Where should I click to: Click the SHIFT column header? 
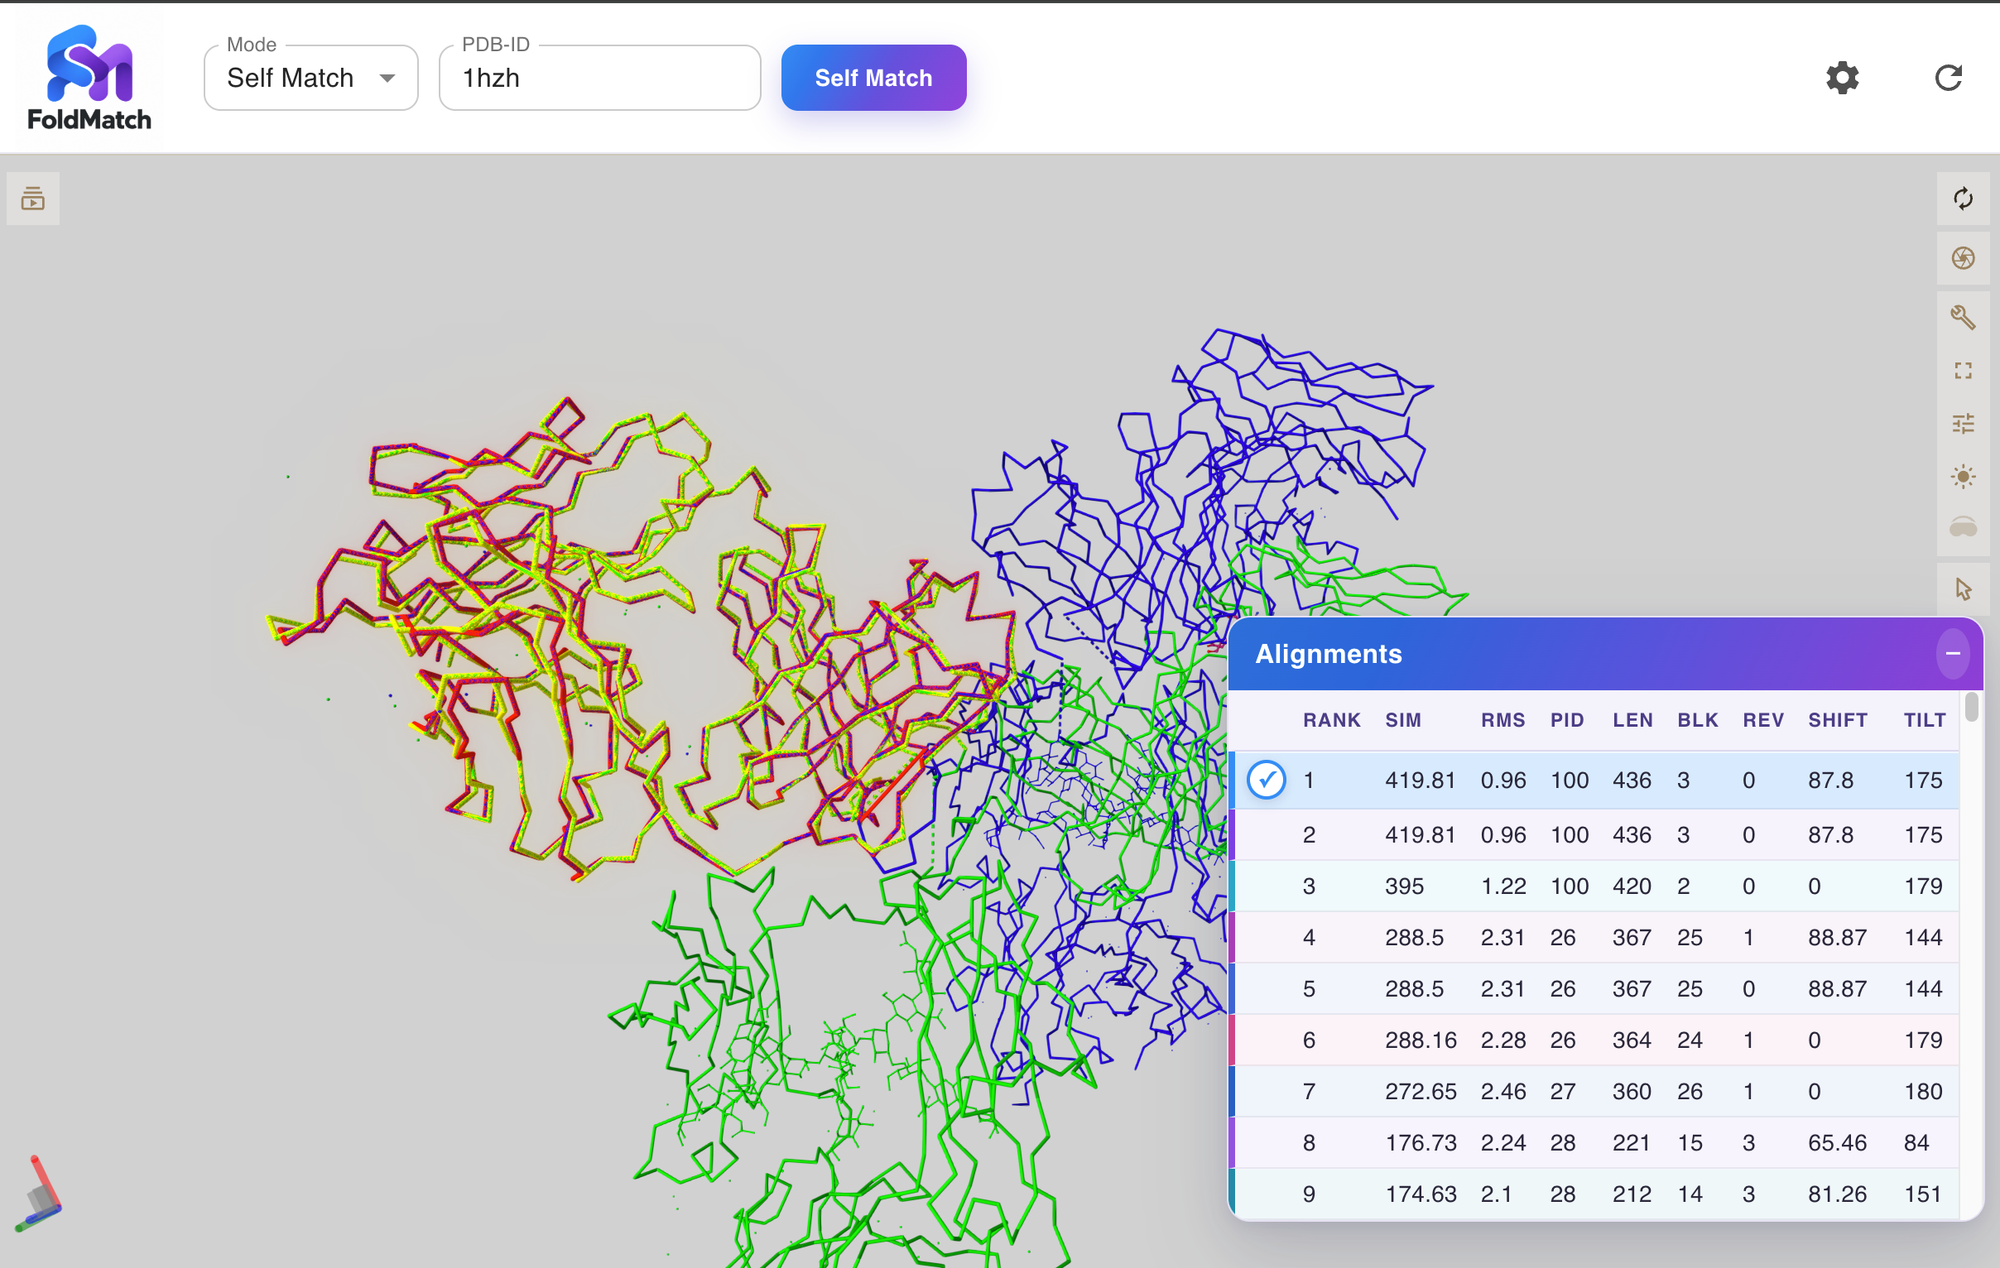pos(1837,720)
